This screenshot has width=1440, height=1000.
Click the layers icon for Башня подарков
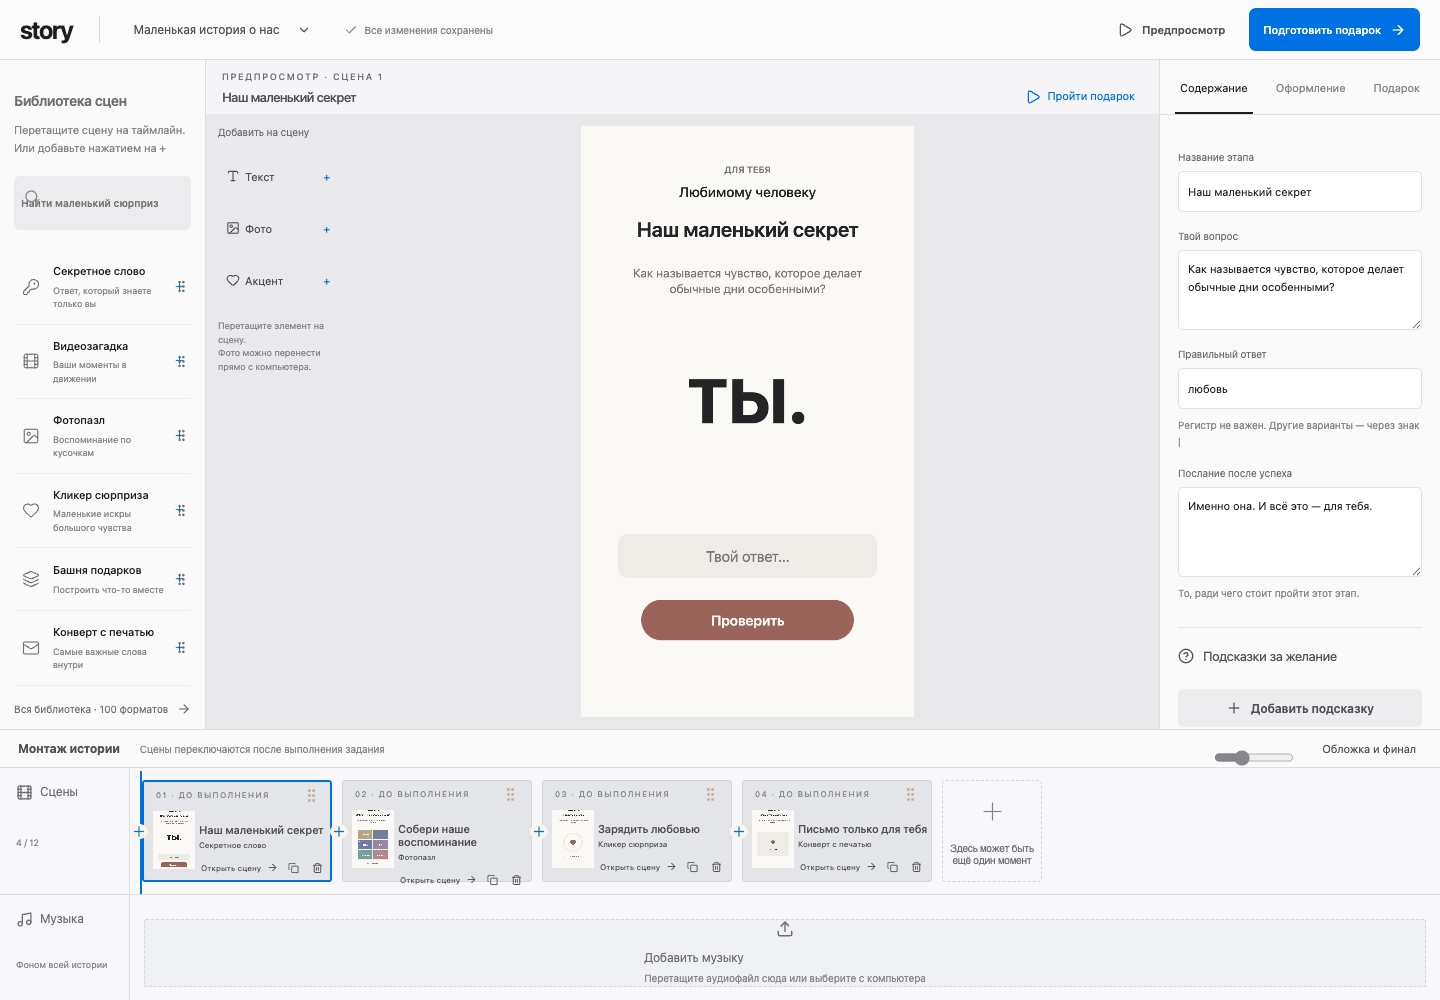click(31, 579)
